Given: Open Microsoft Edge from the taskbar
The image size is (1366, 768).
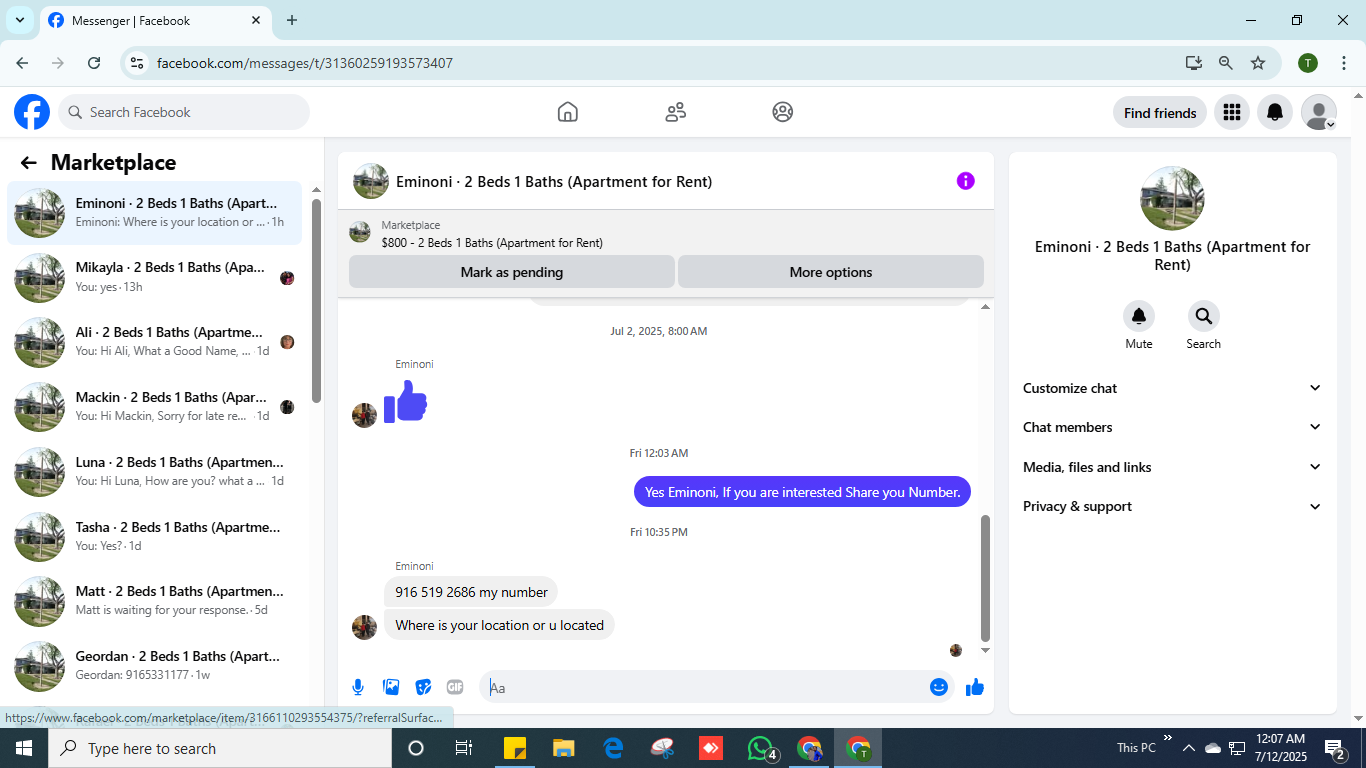Looking at the screenshot, I should 613,748.
